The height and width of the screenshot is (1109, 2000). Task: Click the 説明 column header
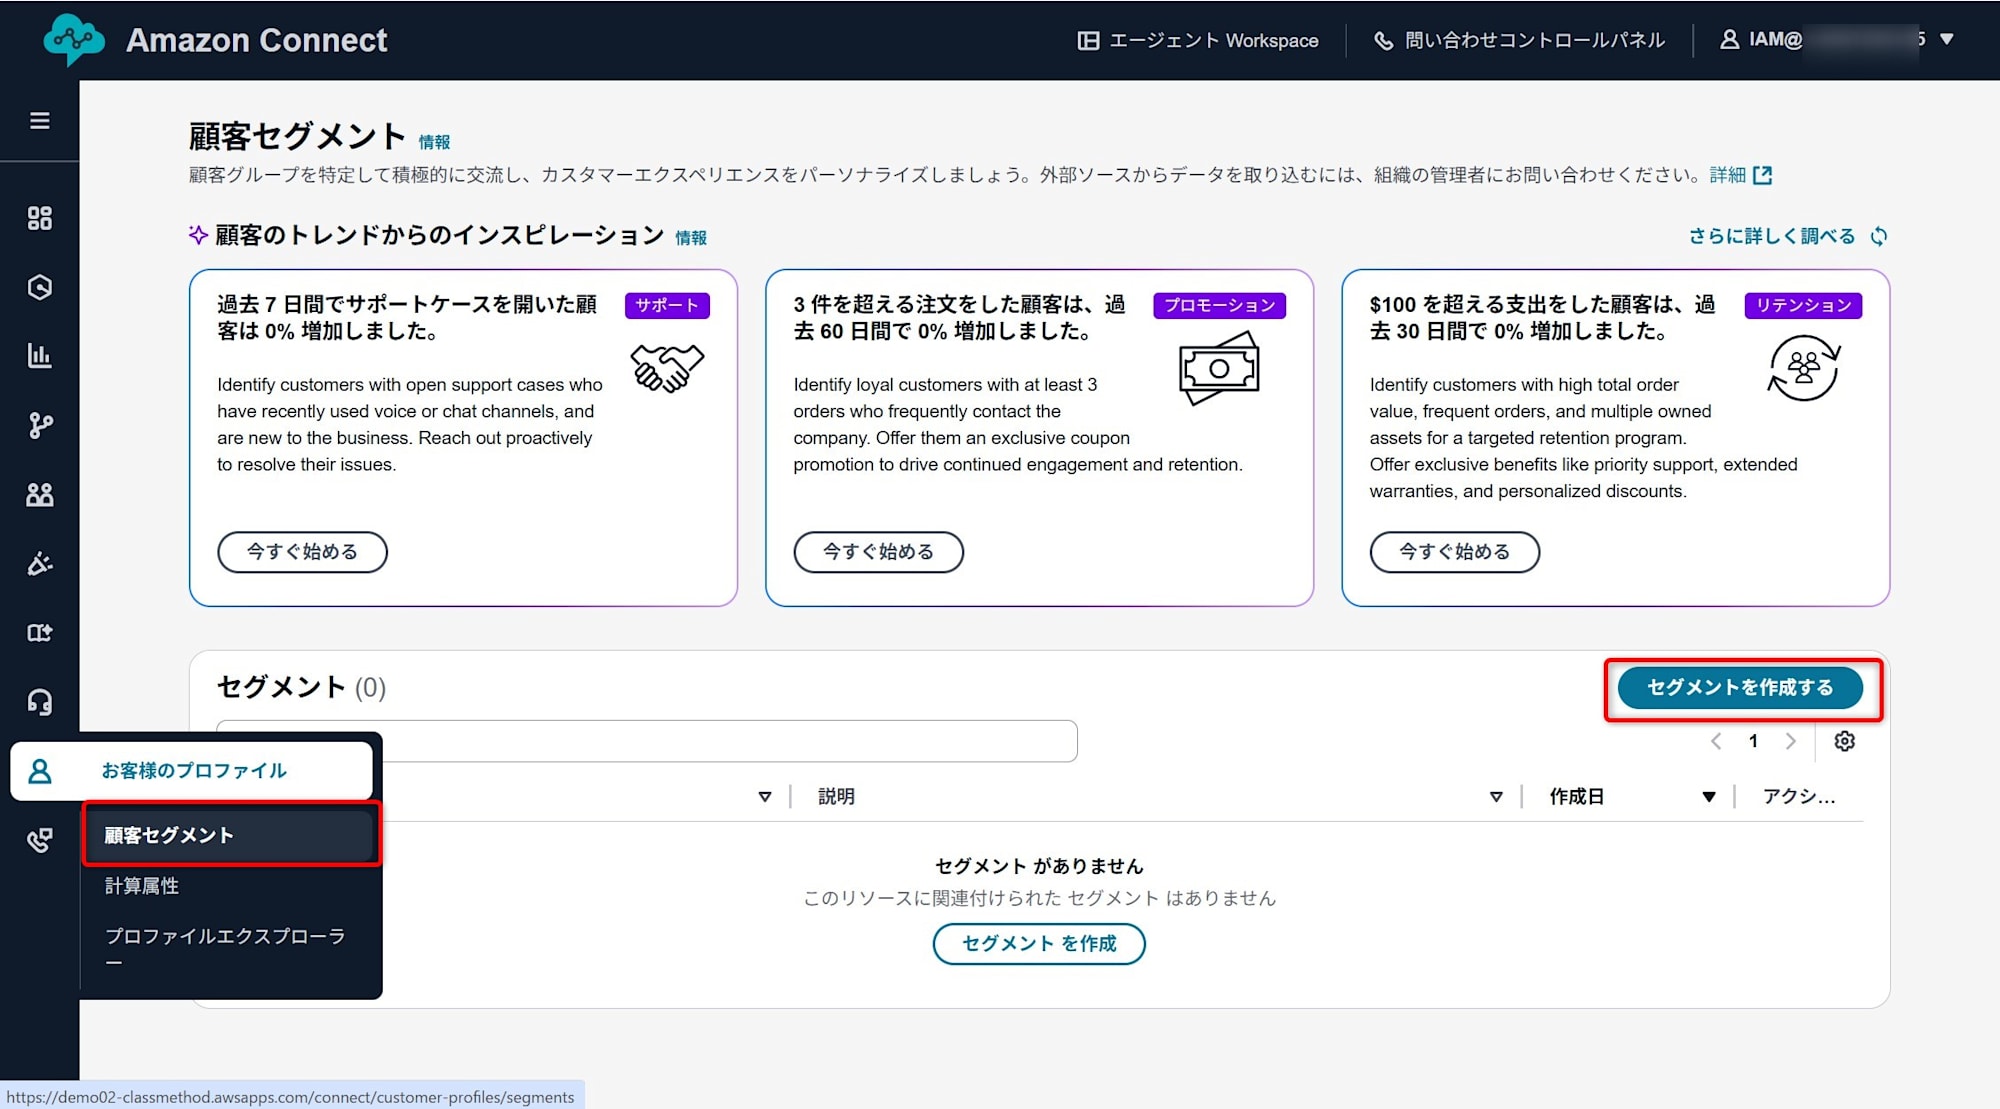point(836,797)
